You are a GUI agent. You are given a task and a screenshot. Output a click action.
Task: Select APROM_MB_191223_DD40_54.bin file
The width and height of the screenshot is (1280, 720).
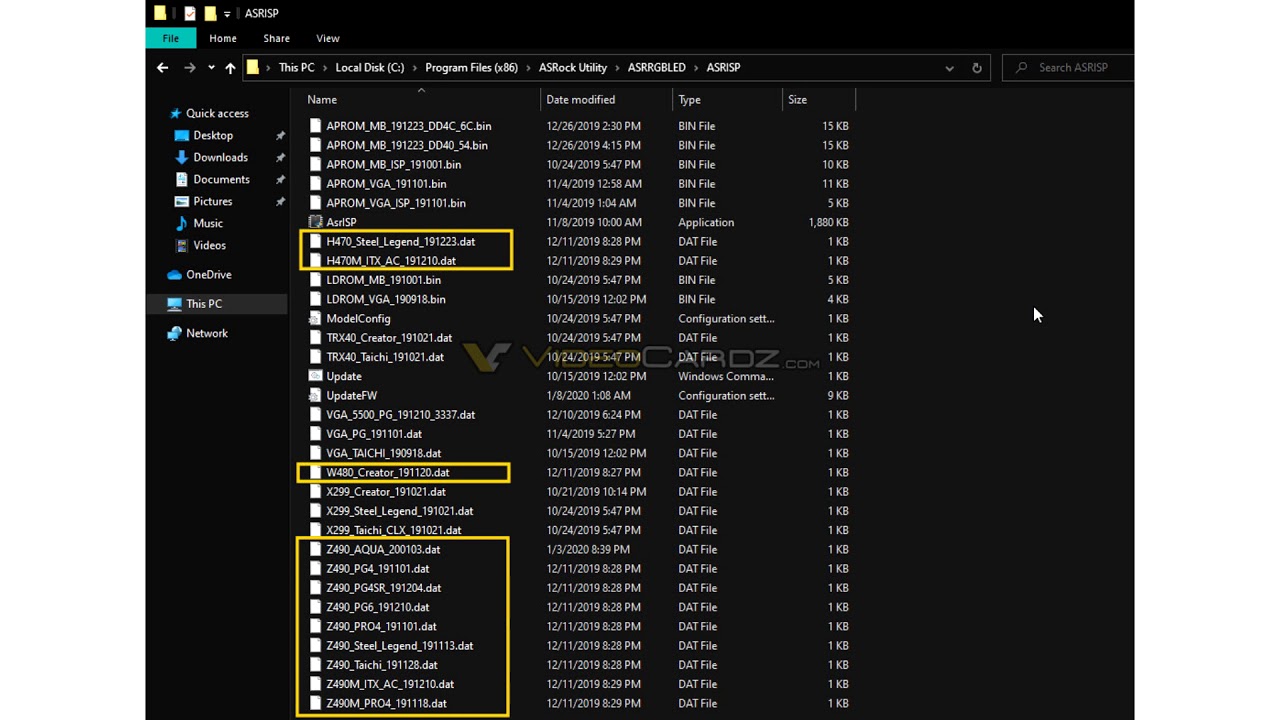(x=407, y=145)
